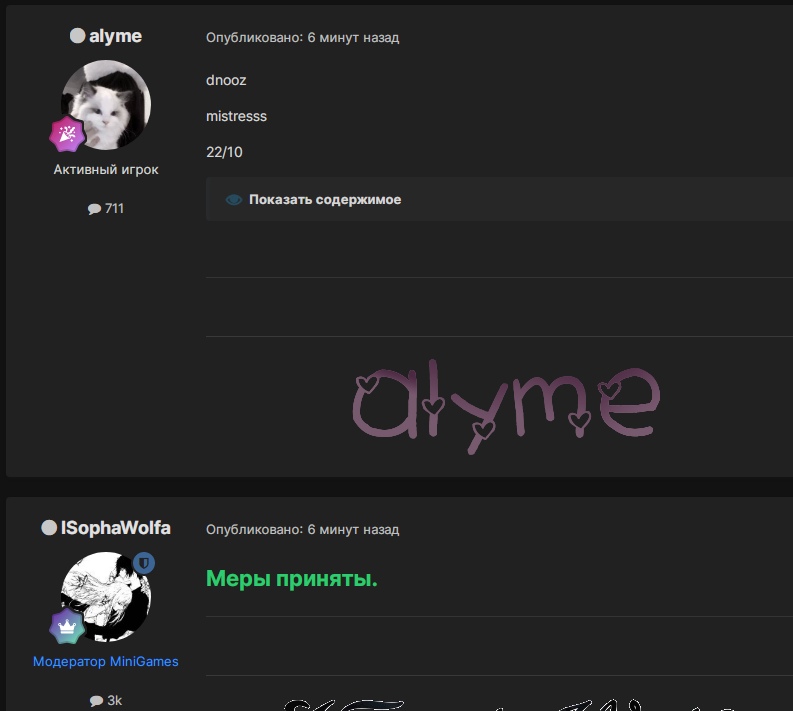
Task: Click the spoiler bar's empty area
Action: (600, 200)
